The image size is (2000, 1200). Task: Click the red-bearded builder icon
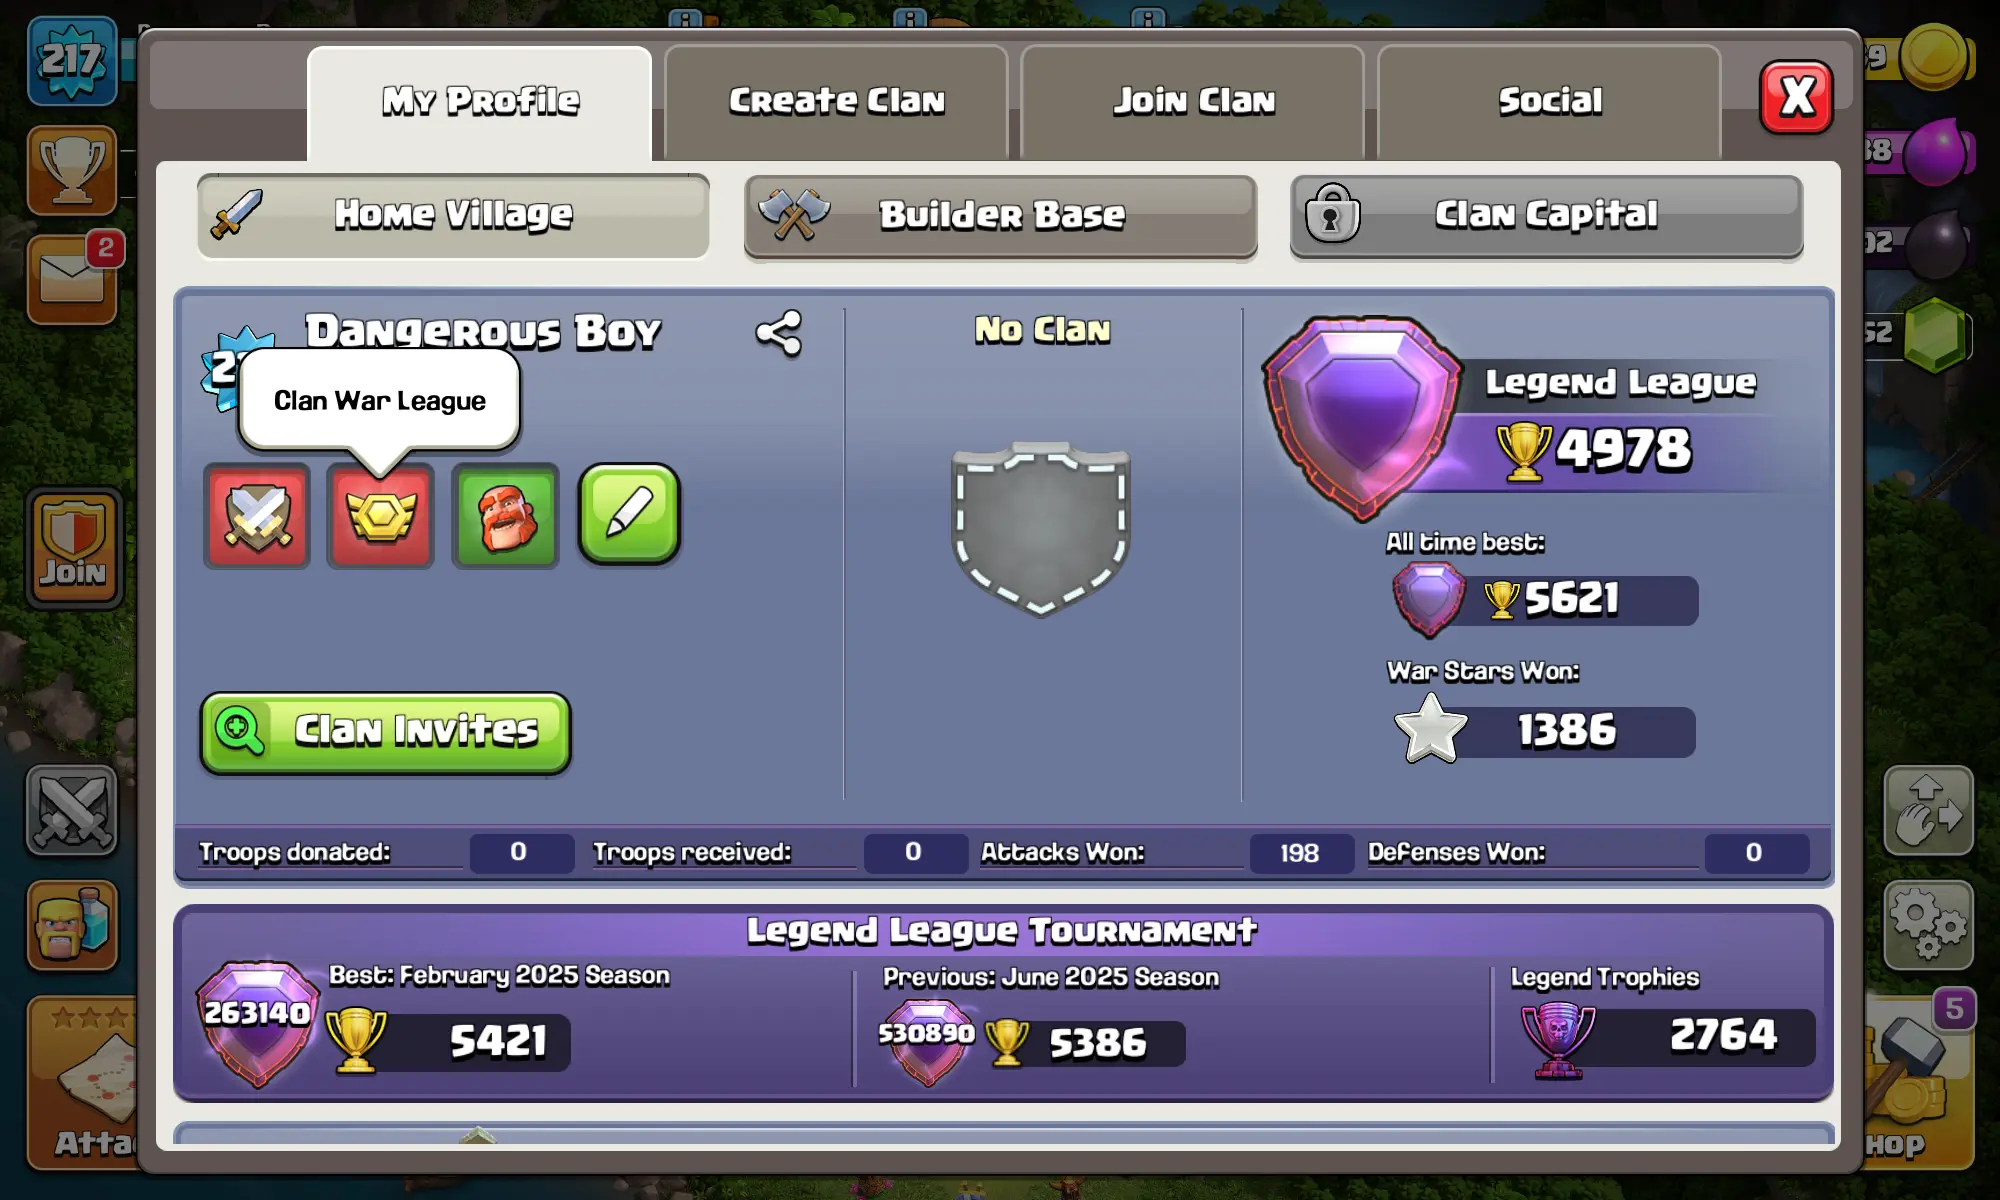[505, 516]
